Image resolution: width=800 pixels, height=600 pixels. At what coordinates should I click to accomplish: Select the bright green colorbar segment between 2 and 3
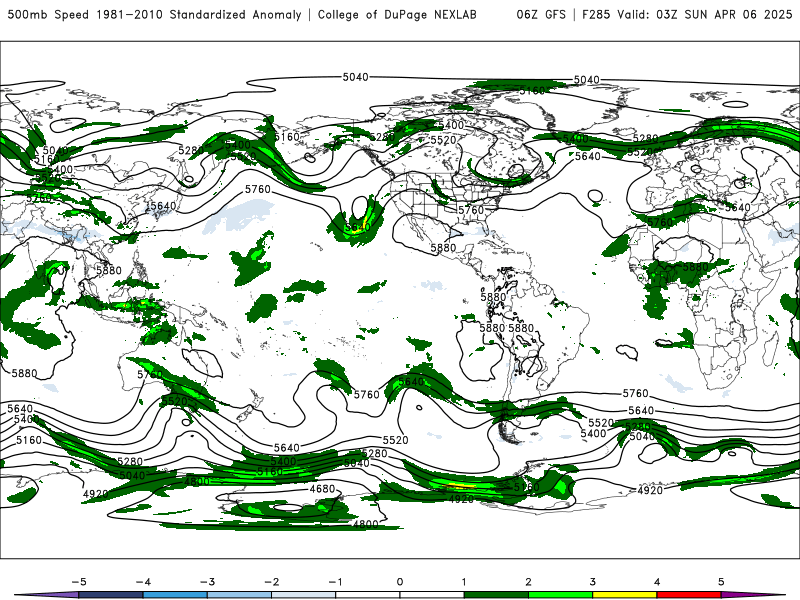pos(560,595)
